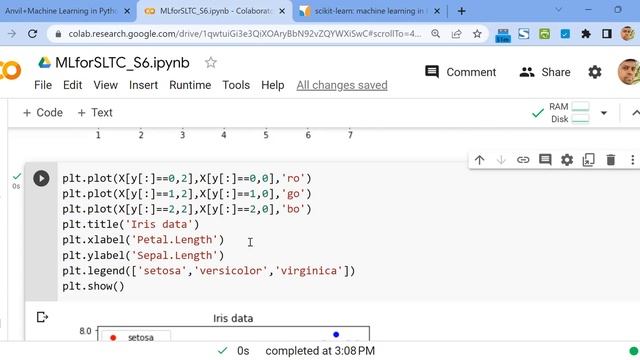
Task: Add a comment to the cell
Action: click(545, 160)
